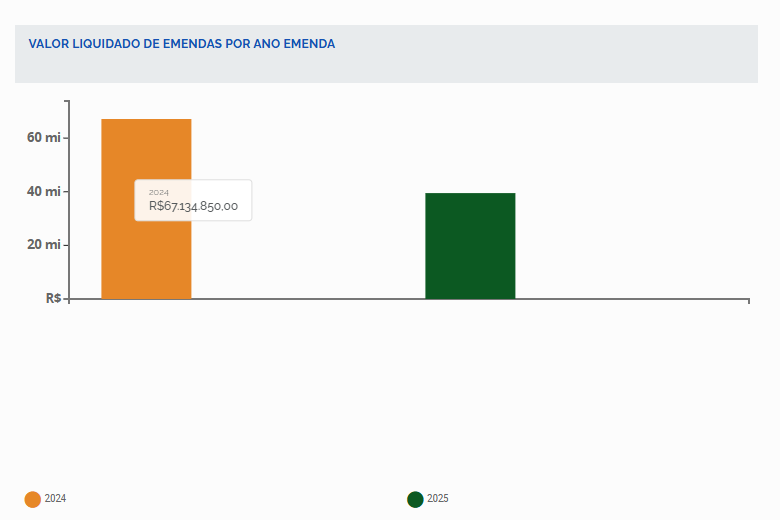Click the '60 mi' y-axis label

click(x=44, y=137)
